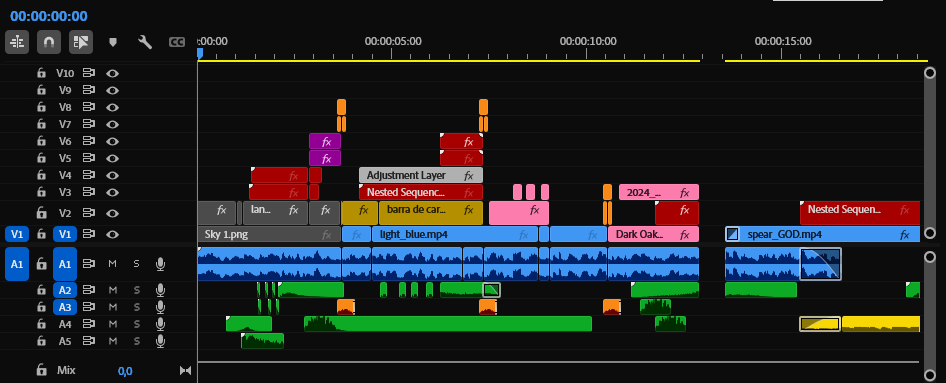
Task: Click the playhead timecode 00:00:00:00
Action: 49,16
